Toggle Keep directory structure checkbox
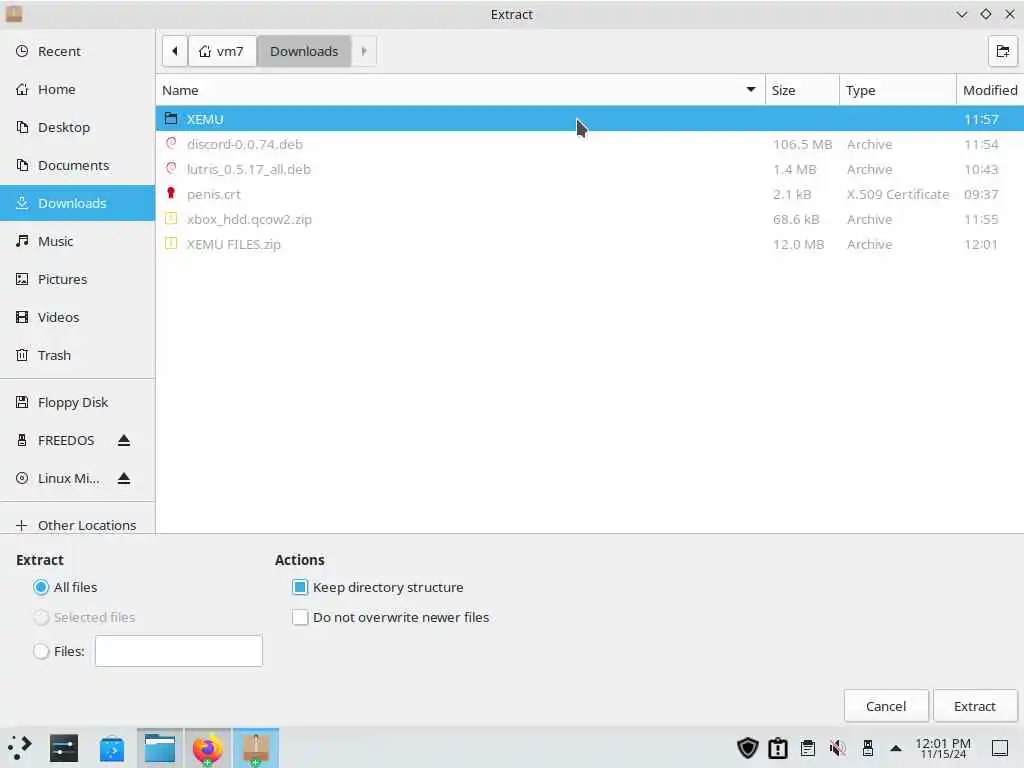Image resolution: width=1024 pixels, height=768 pixels. [300, 587]
